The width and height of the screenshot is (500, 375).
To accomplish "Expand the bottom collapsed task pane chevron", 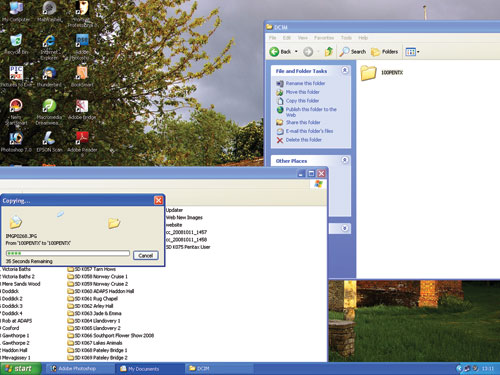I will 345,228.
